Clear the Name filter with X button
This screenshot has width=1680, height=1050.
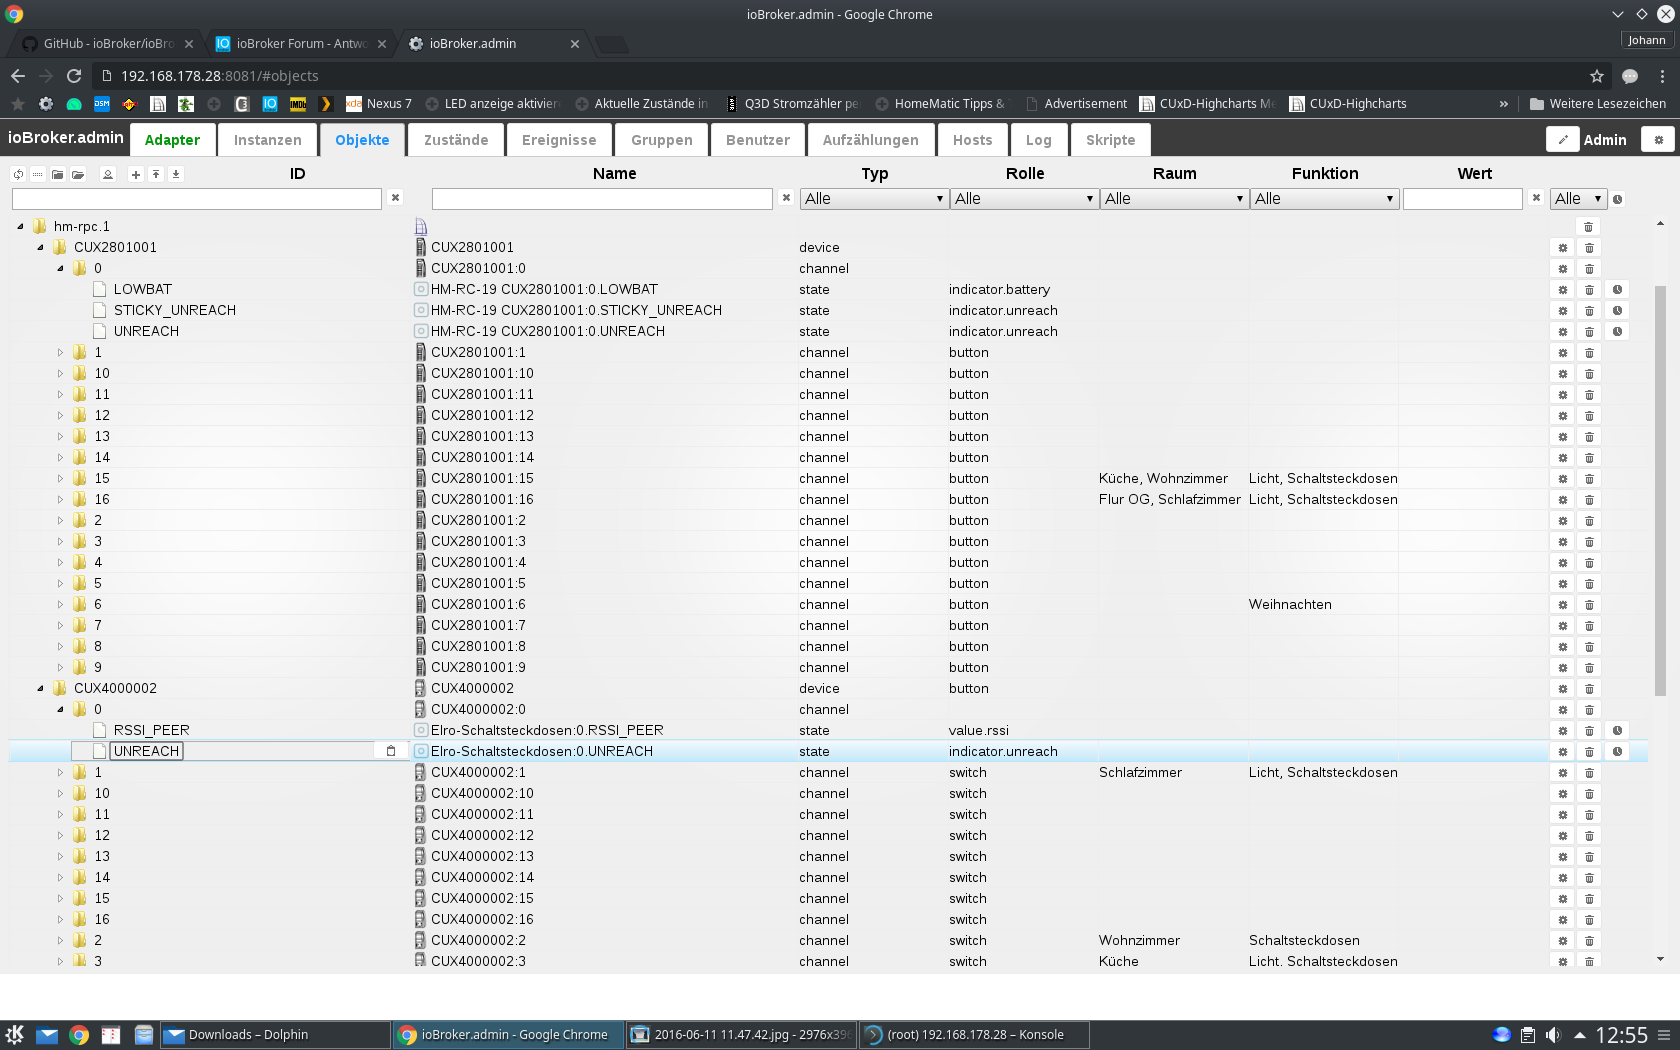pos(786,198)
